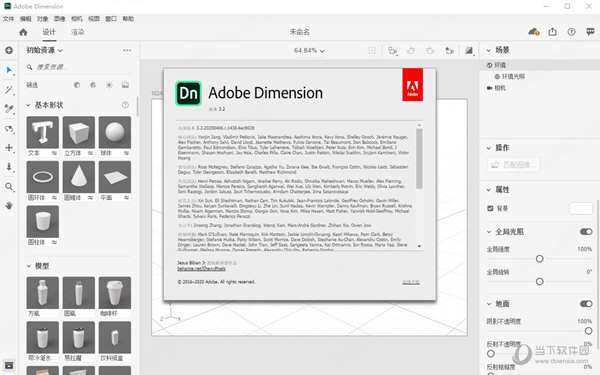
Task: Uncheck the 背景 background checkbox
Action: [490, 208]
